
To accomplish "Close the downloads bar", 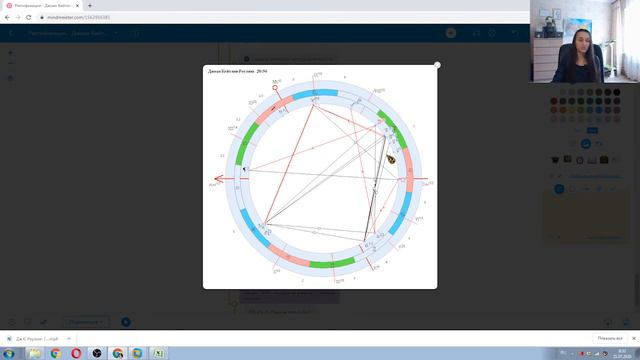I will coord(634,338).
